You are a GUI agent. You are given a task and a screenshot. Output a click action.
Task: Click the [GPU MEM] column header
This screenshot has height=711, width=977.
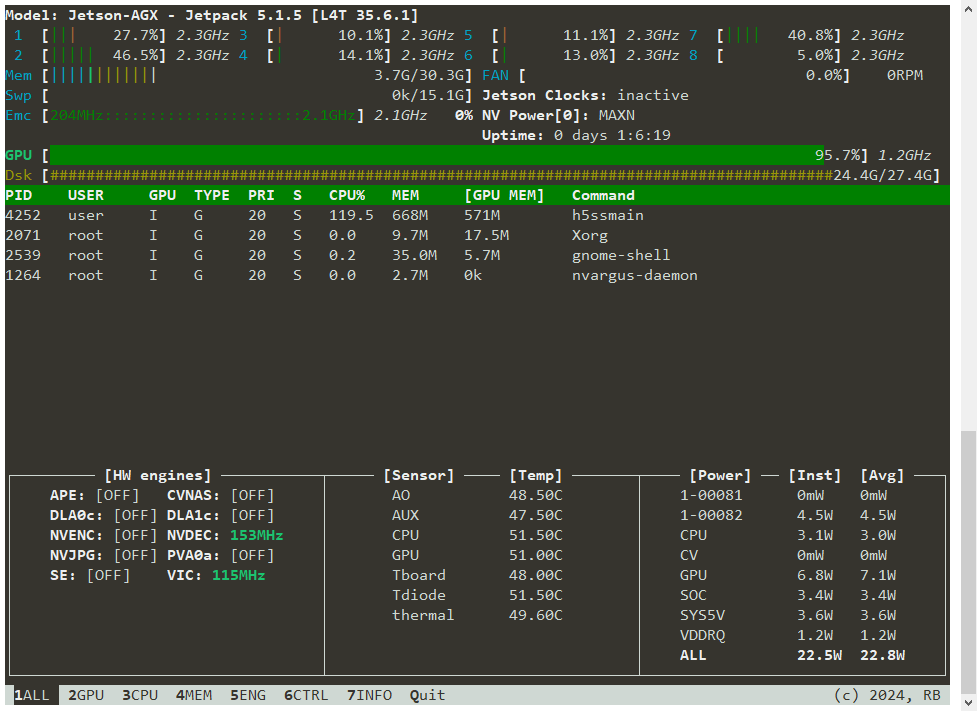[x=504, y=195]
